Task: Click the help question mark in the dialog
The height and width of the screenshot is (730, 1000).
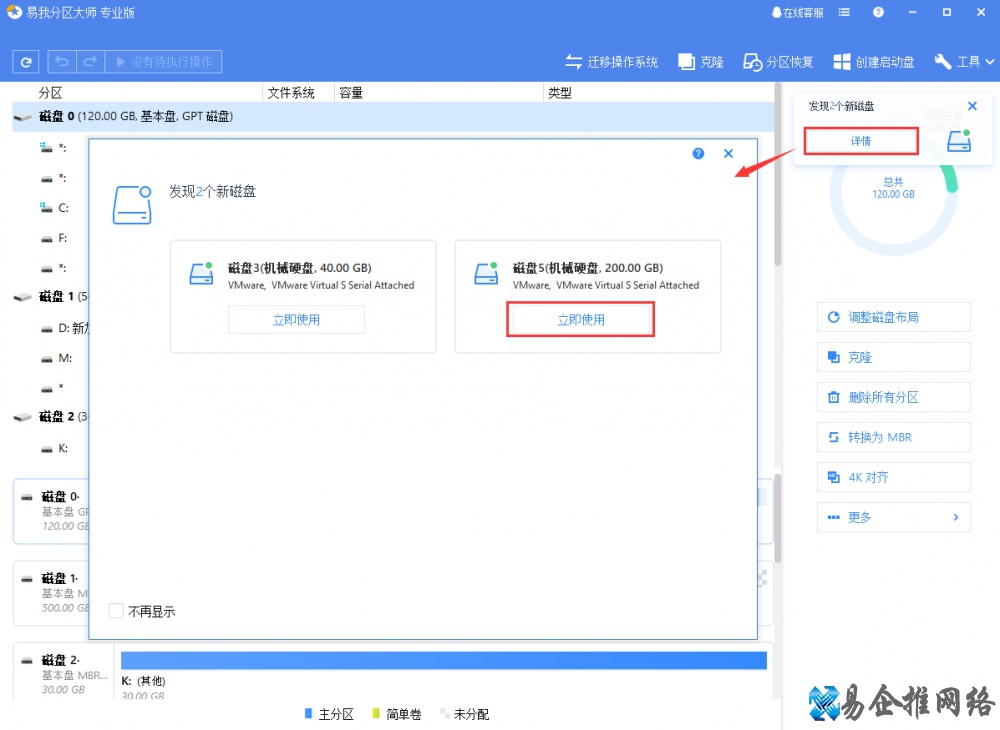Action: click(698, 154)
